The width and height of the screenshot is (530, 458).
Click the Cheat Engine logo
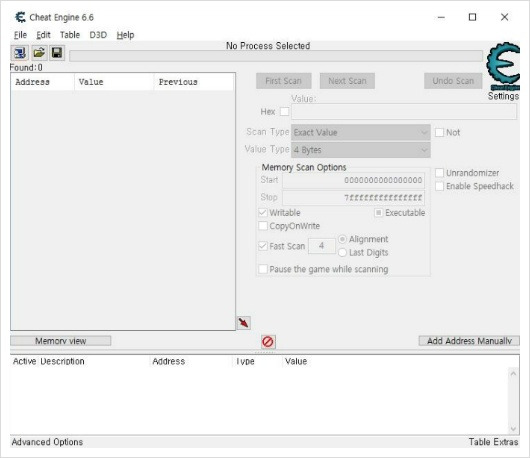click(503, 66)
